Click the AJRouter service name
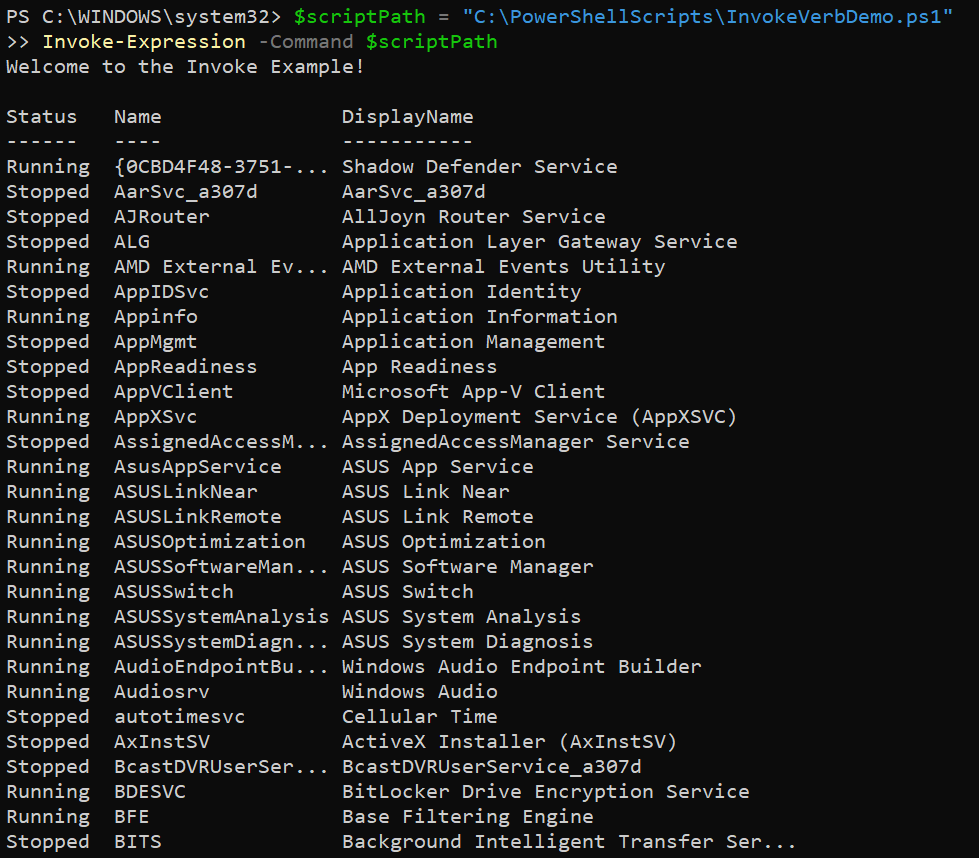 162,217
